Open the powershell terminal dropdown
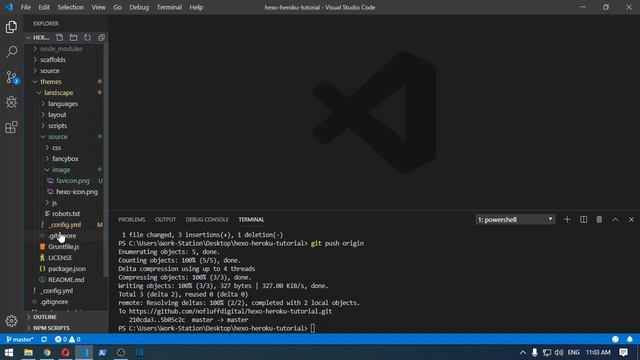 coord(515,220)
